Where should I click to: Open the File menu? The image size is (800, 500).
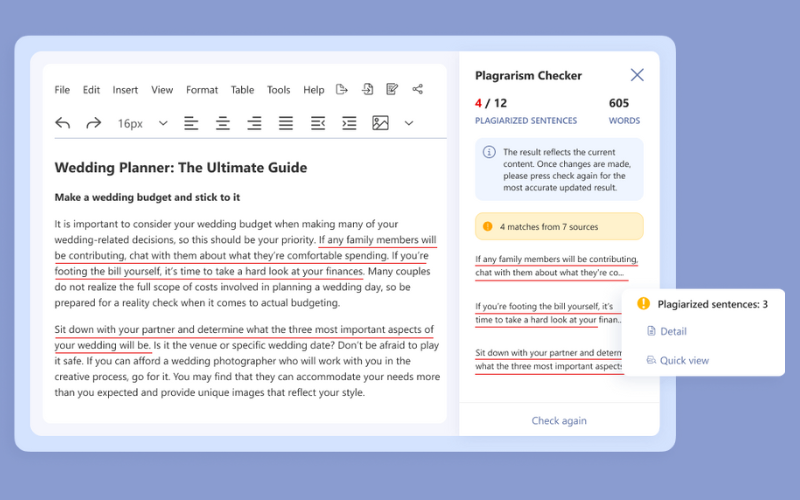point(62,90)
